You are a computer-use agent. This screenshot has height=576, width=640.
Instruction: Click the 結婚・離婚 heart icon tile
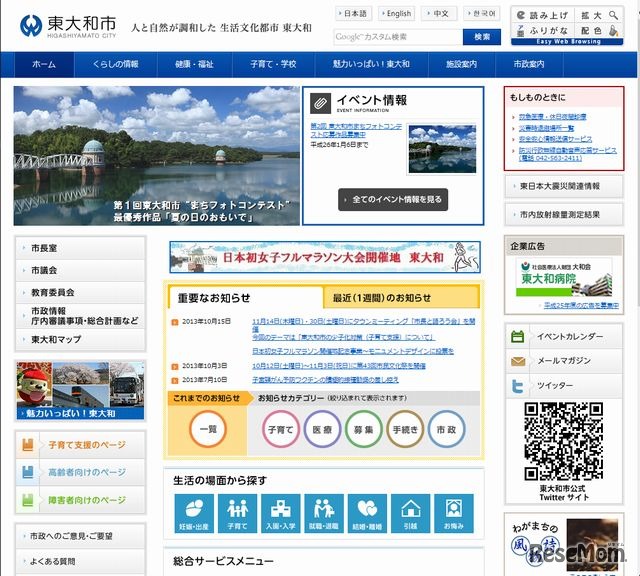tap(367, 513)
